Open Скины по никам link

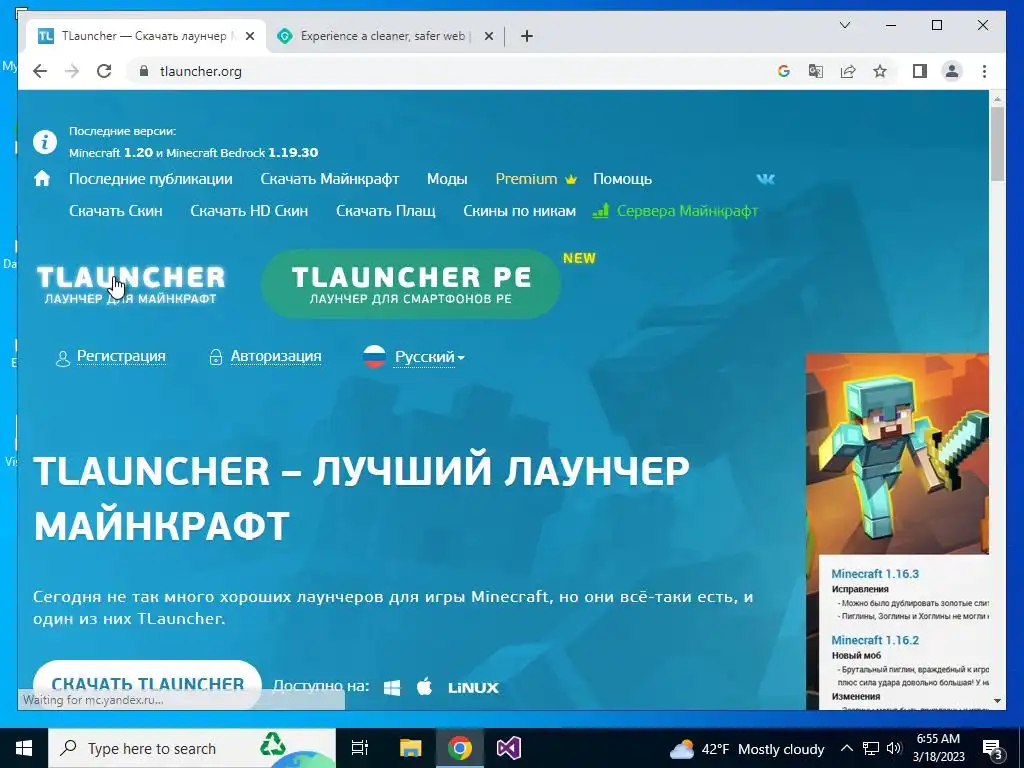pos(519,211)
